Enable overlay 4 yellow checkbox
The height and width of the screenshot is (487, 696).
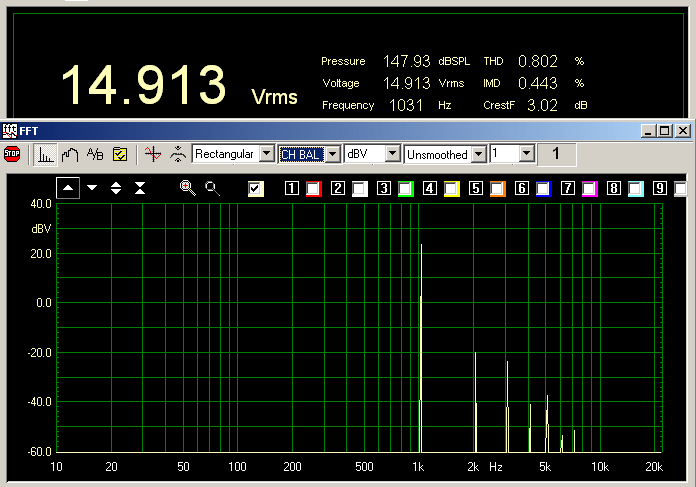tap(451, 188)
